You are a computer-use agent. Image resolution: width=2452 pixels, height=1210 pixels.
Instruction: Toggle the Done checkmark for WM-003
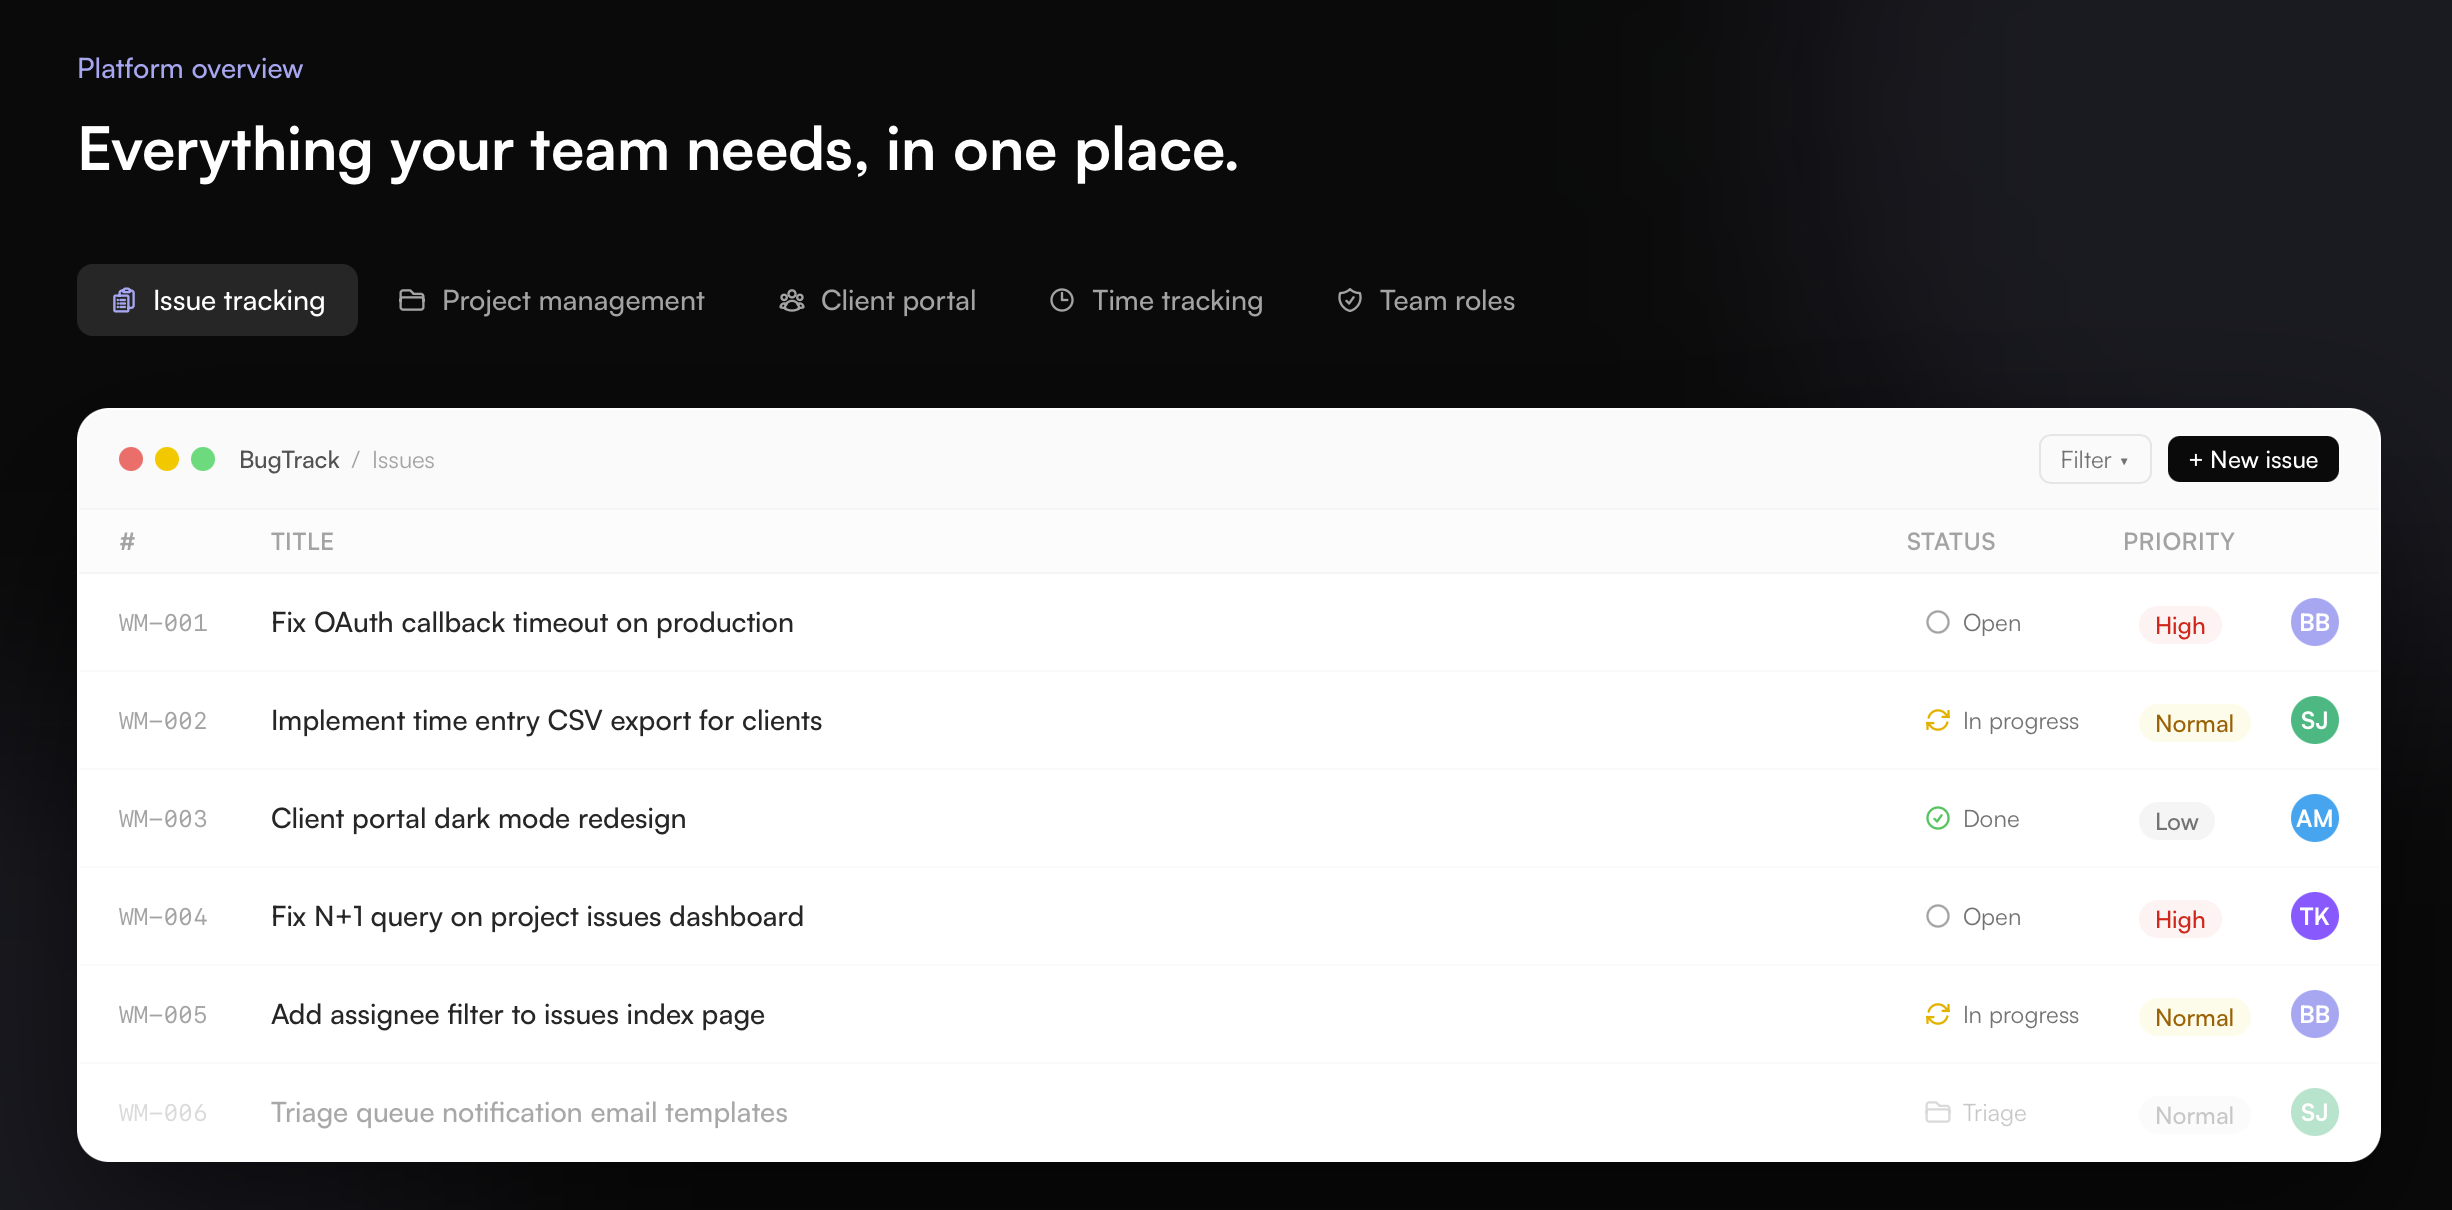(x=1937, y=818)
